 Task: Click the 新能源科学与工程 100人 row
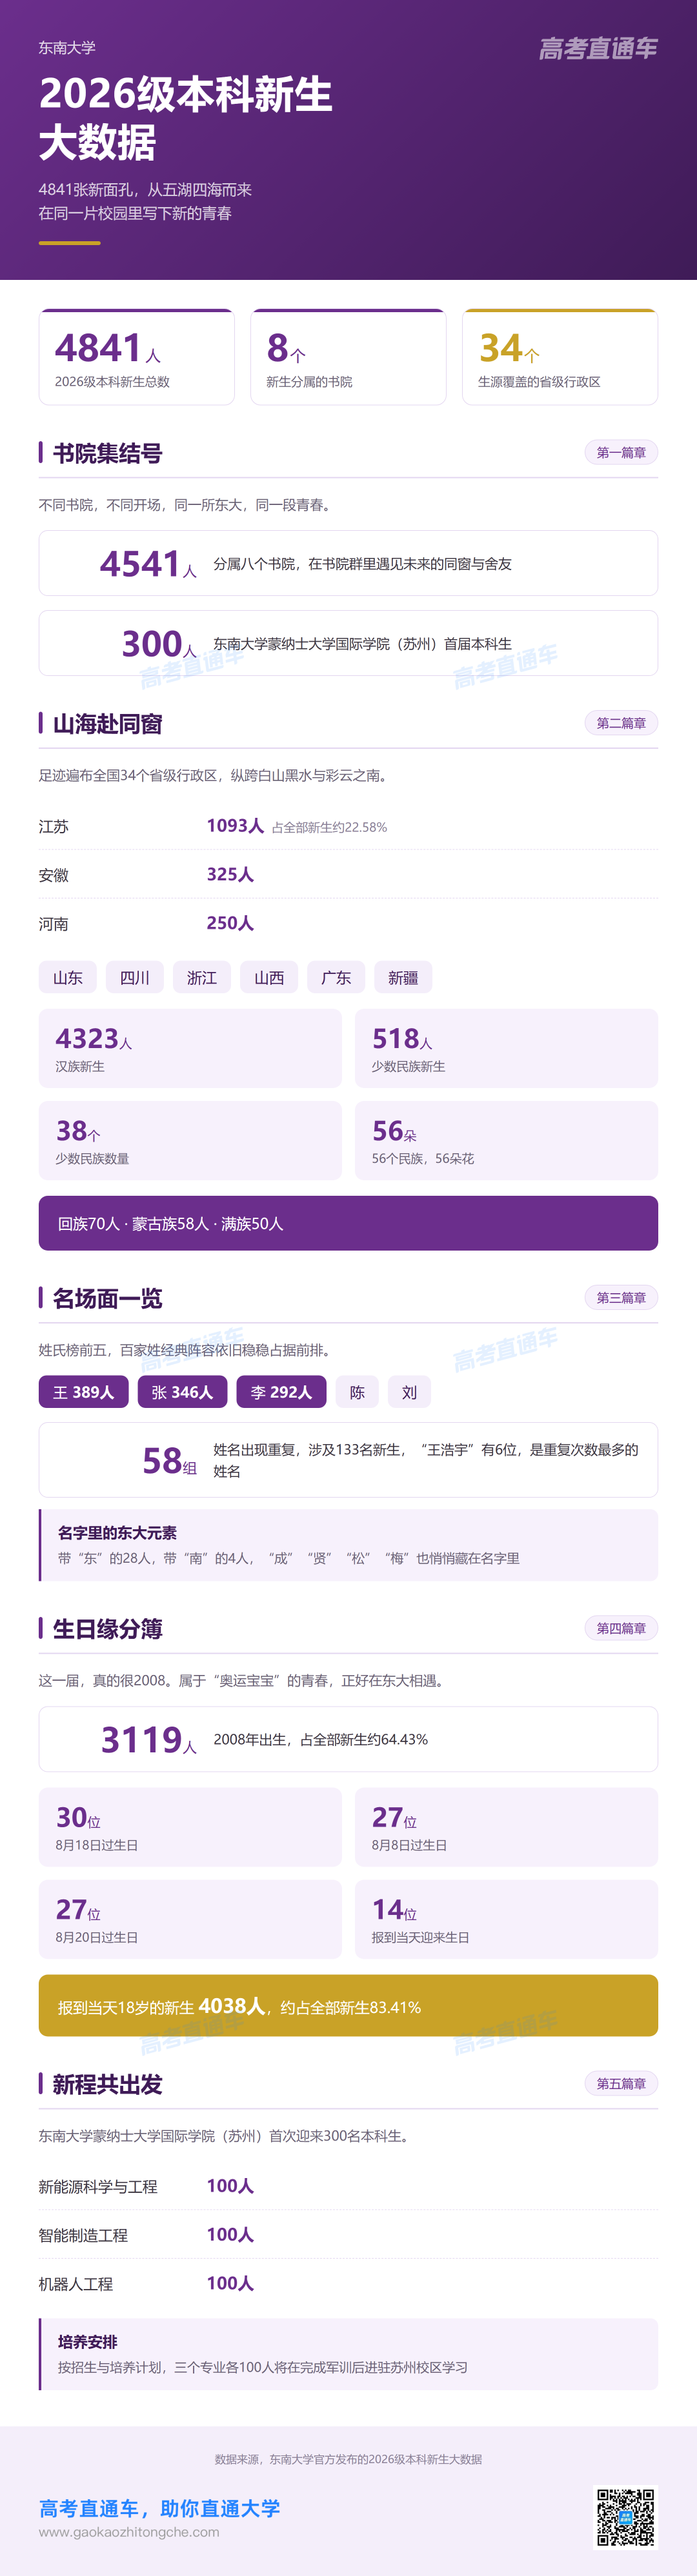(x=348, y=2186)
